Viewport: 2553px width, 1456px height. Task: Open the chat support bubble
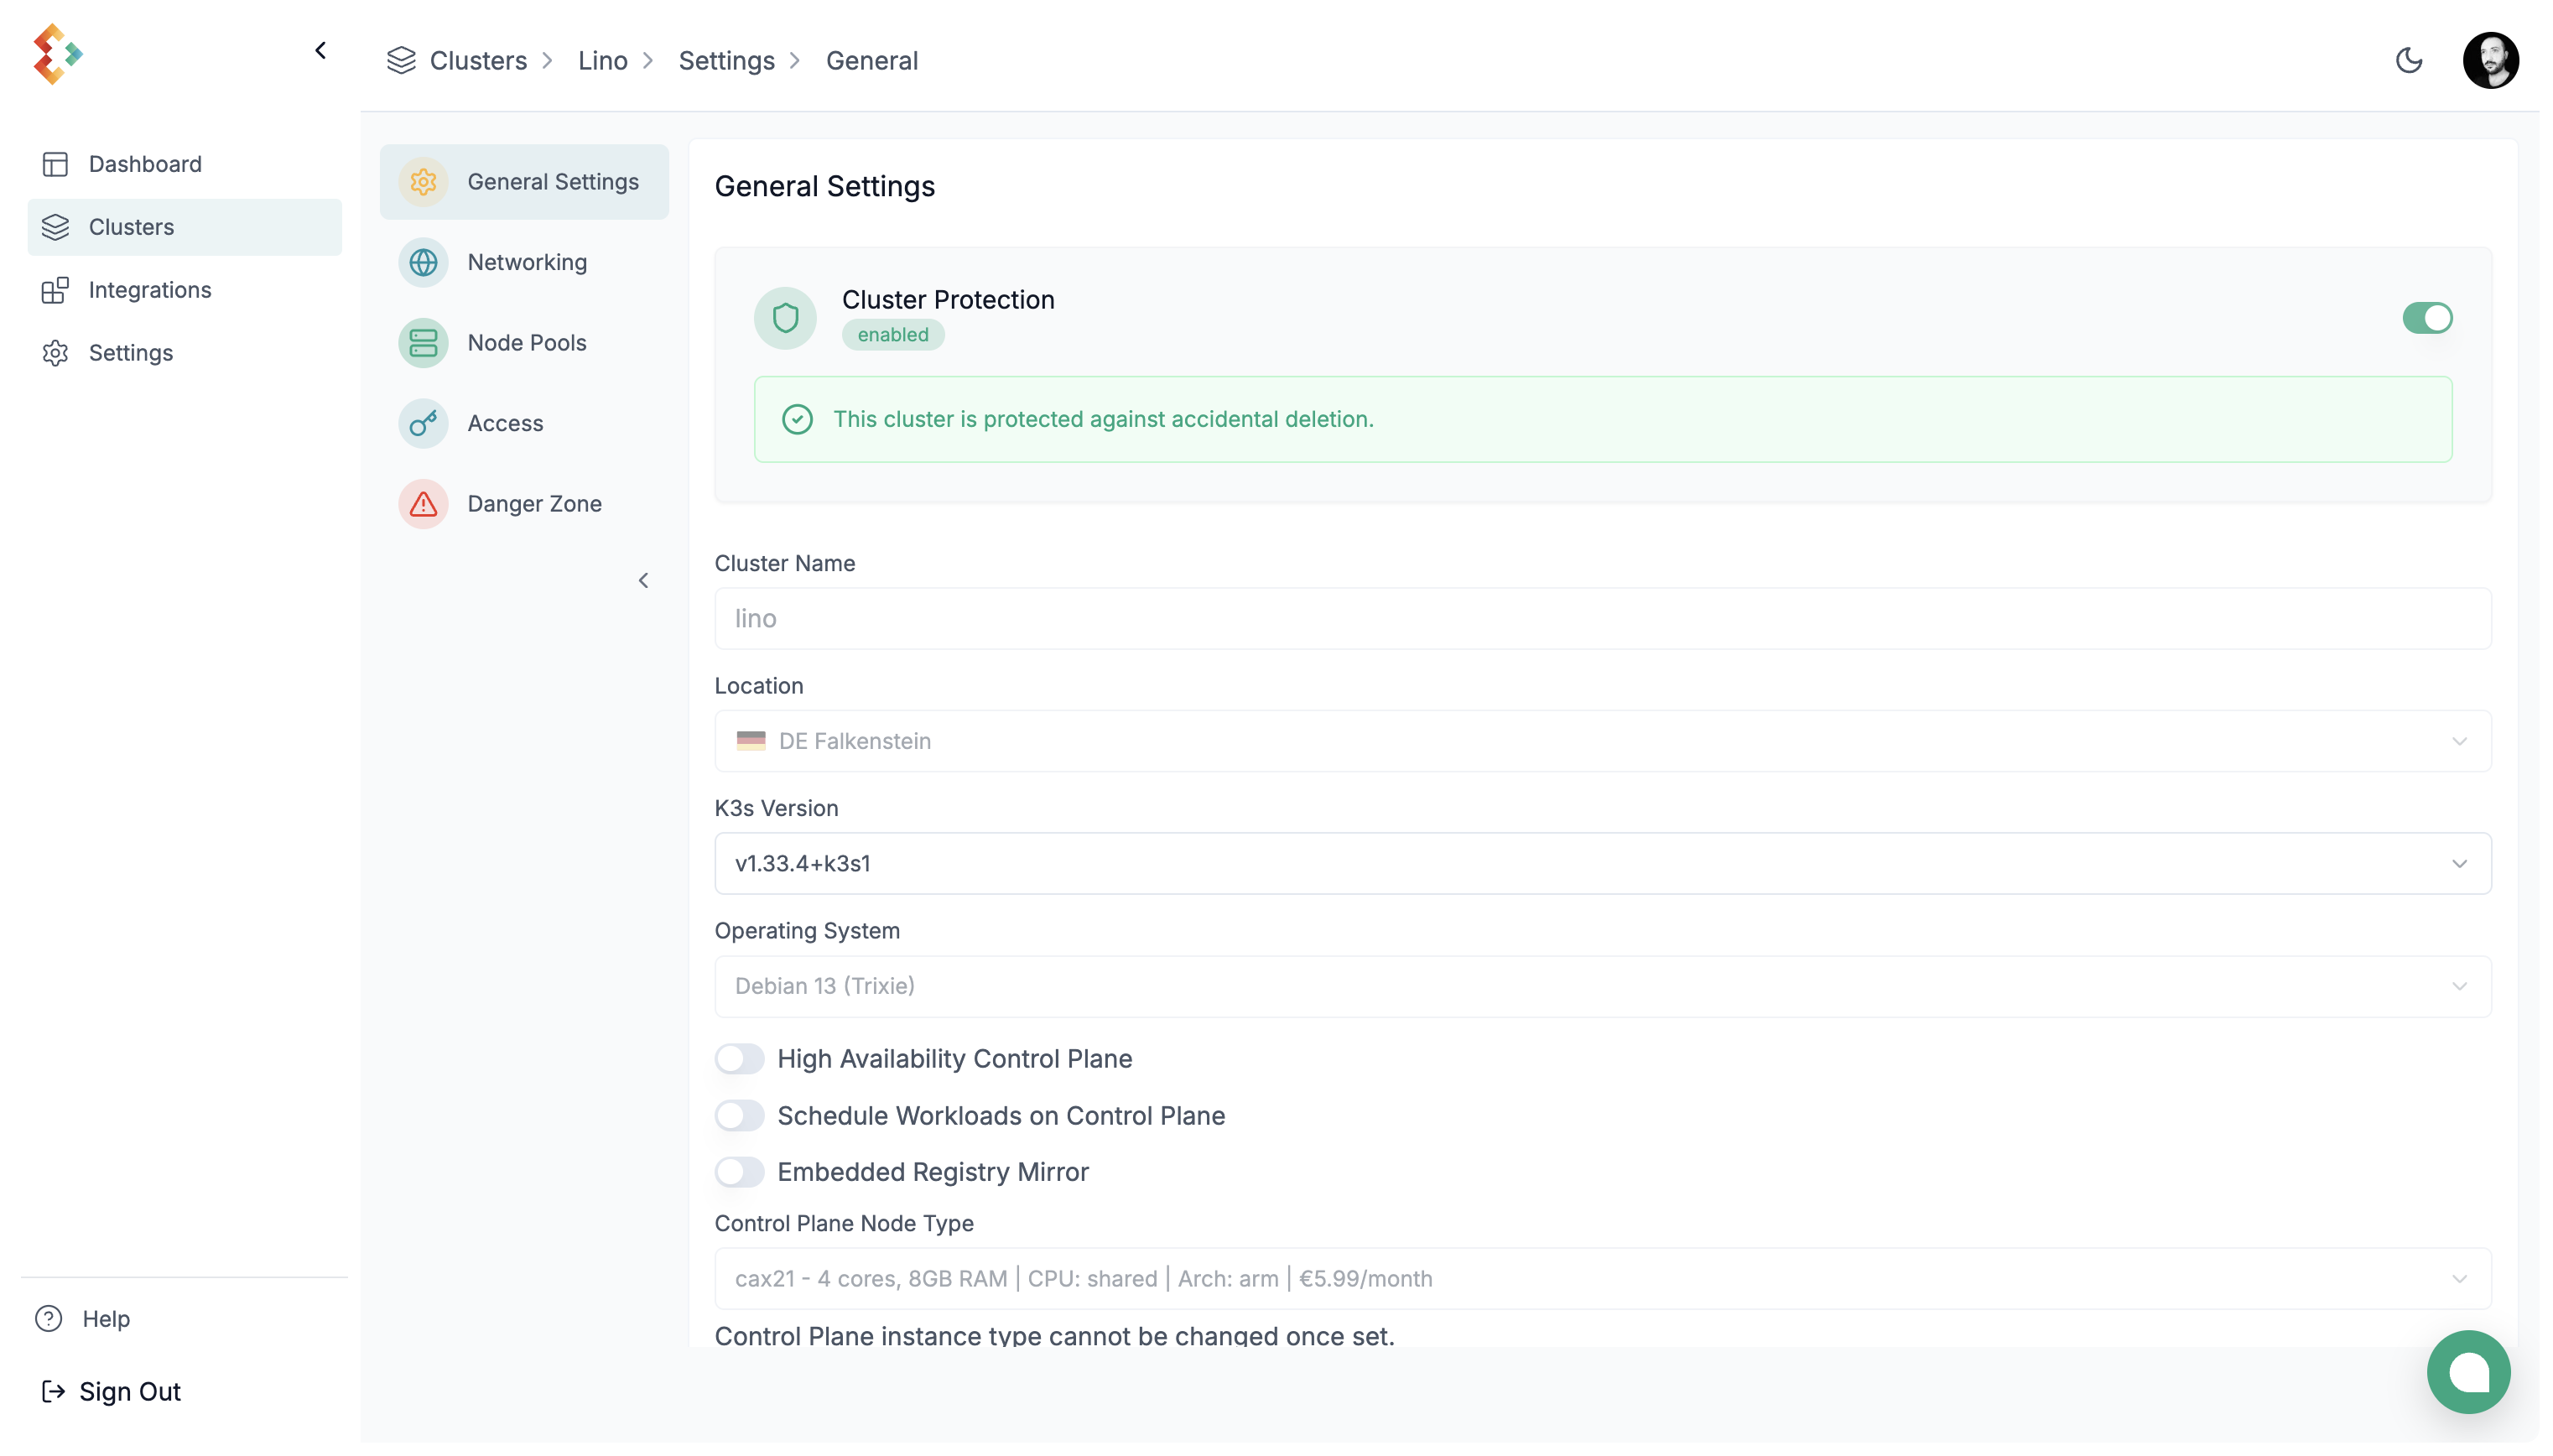pos(2468,1372)
